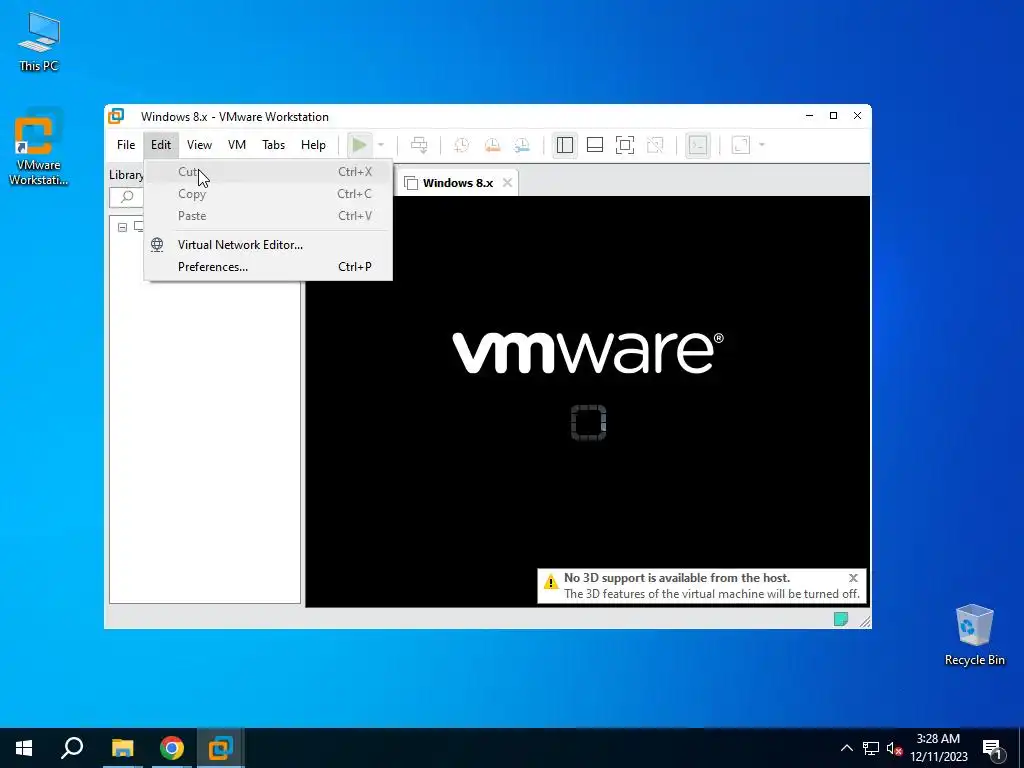Toggle the Library sidebar view icon
The width and height of the screenshot is (1024, 768).
tap(565, 145)
